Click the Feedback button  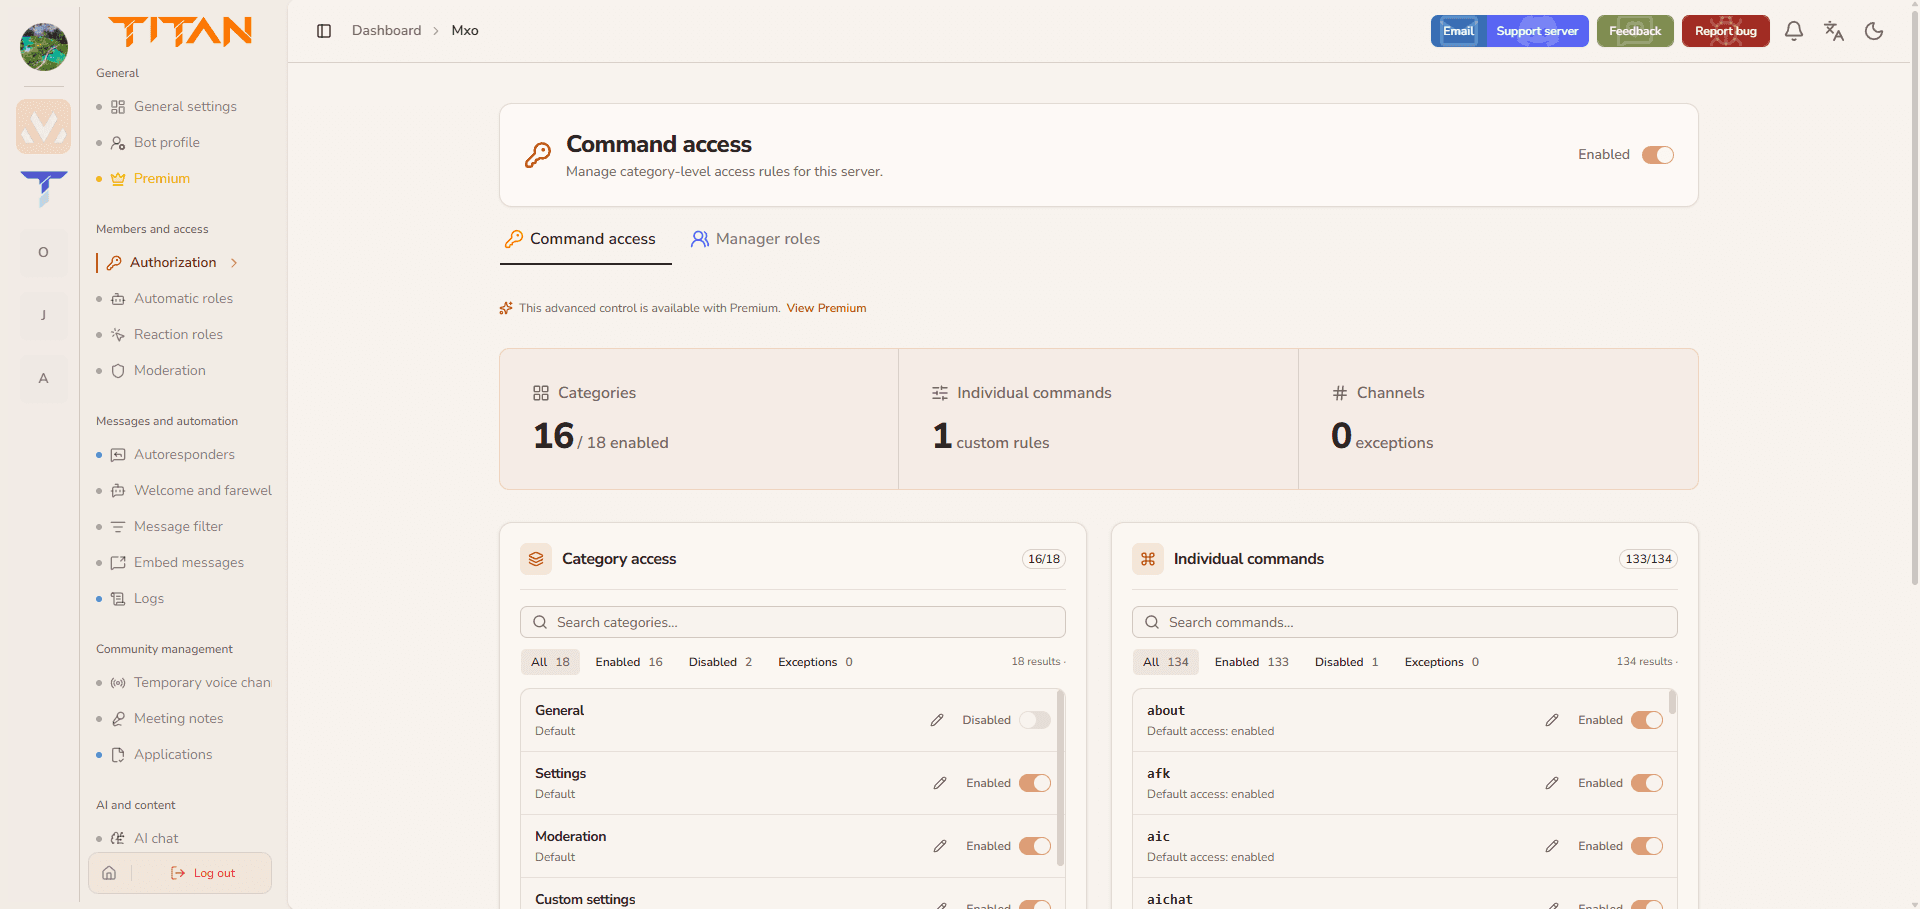coord(1635,31)
